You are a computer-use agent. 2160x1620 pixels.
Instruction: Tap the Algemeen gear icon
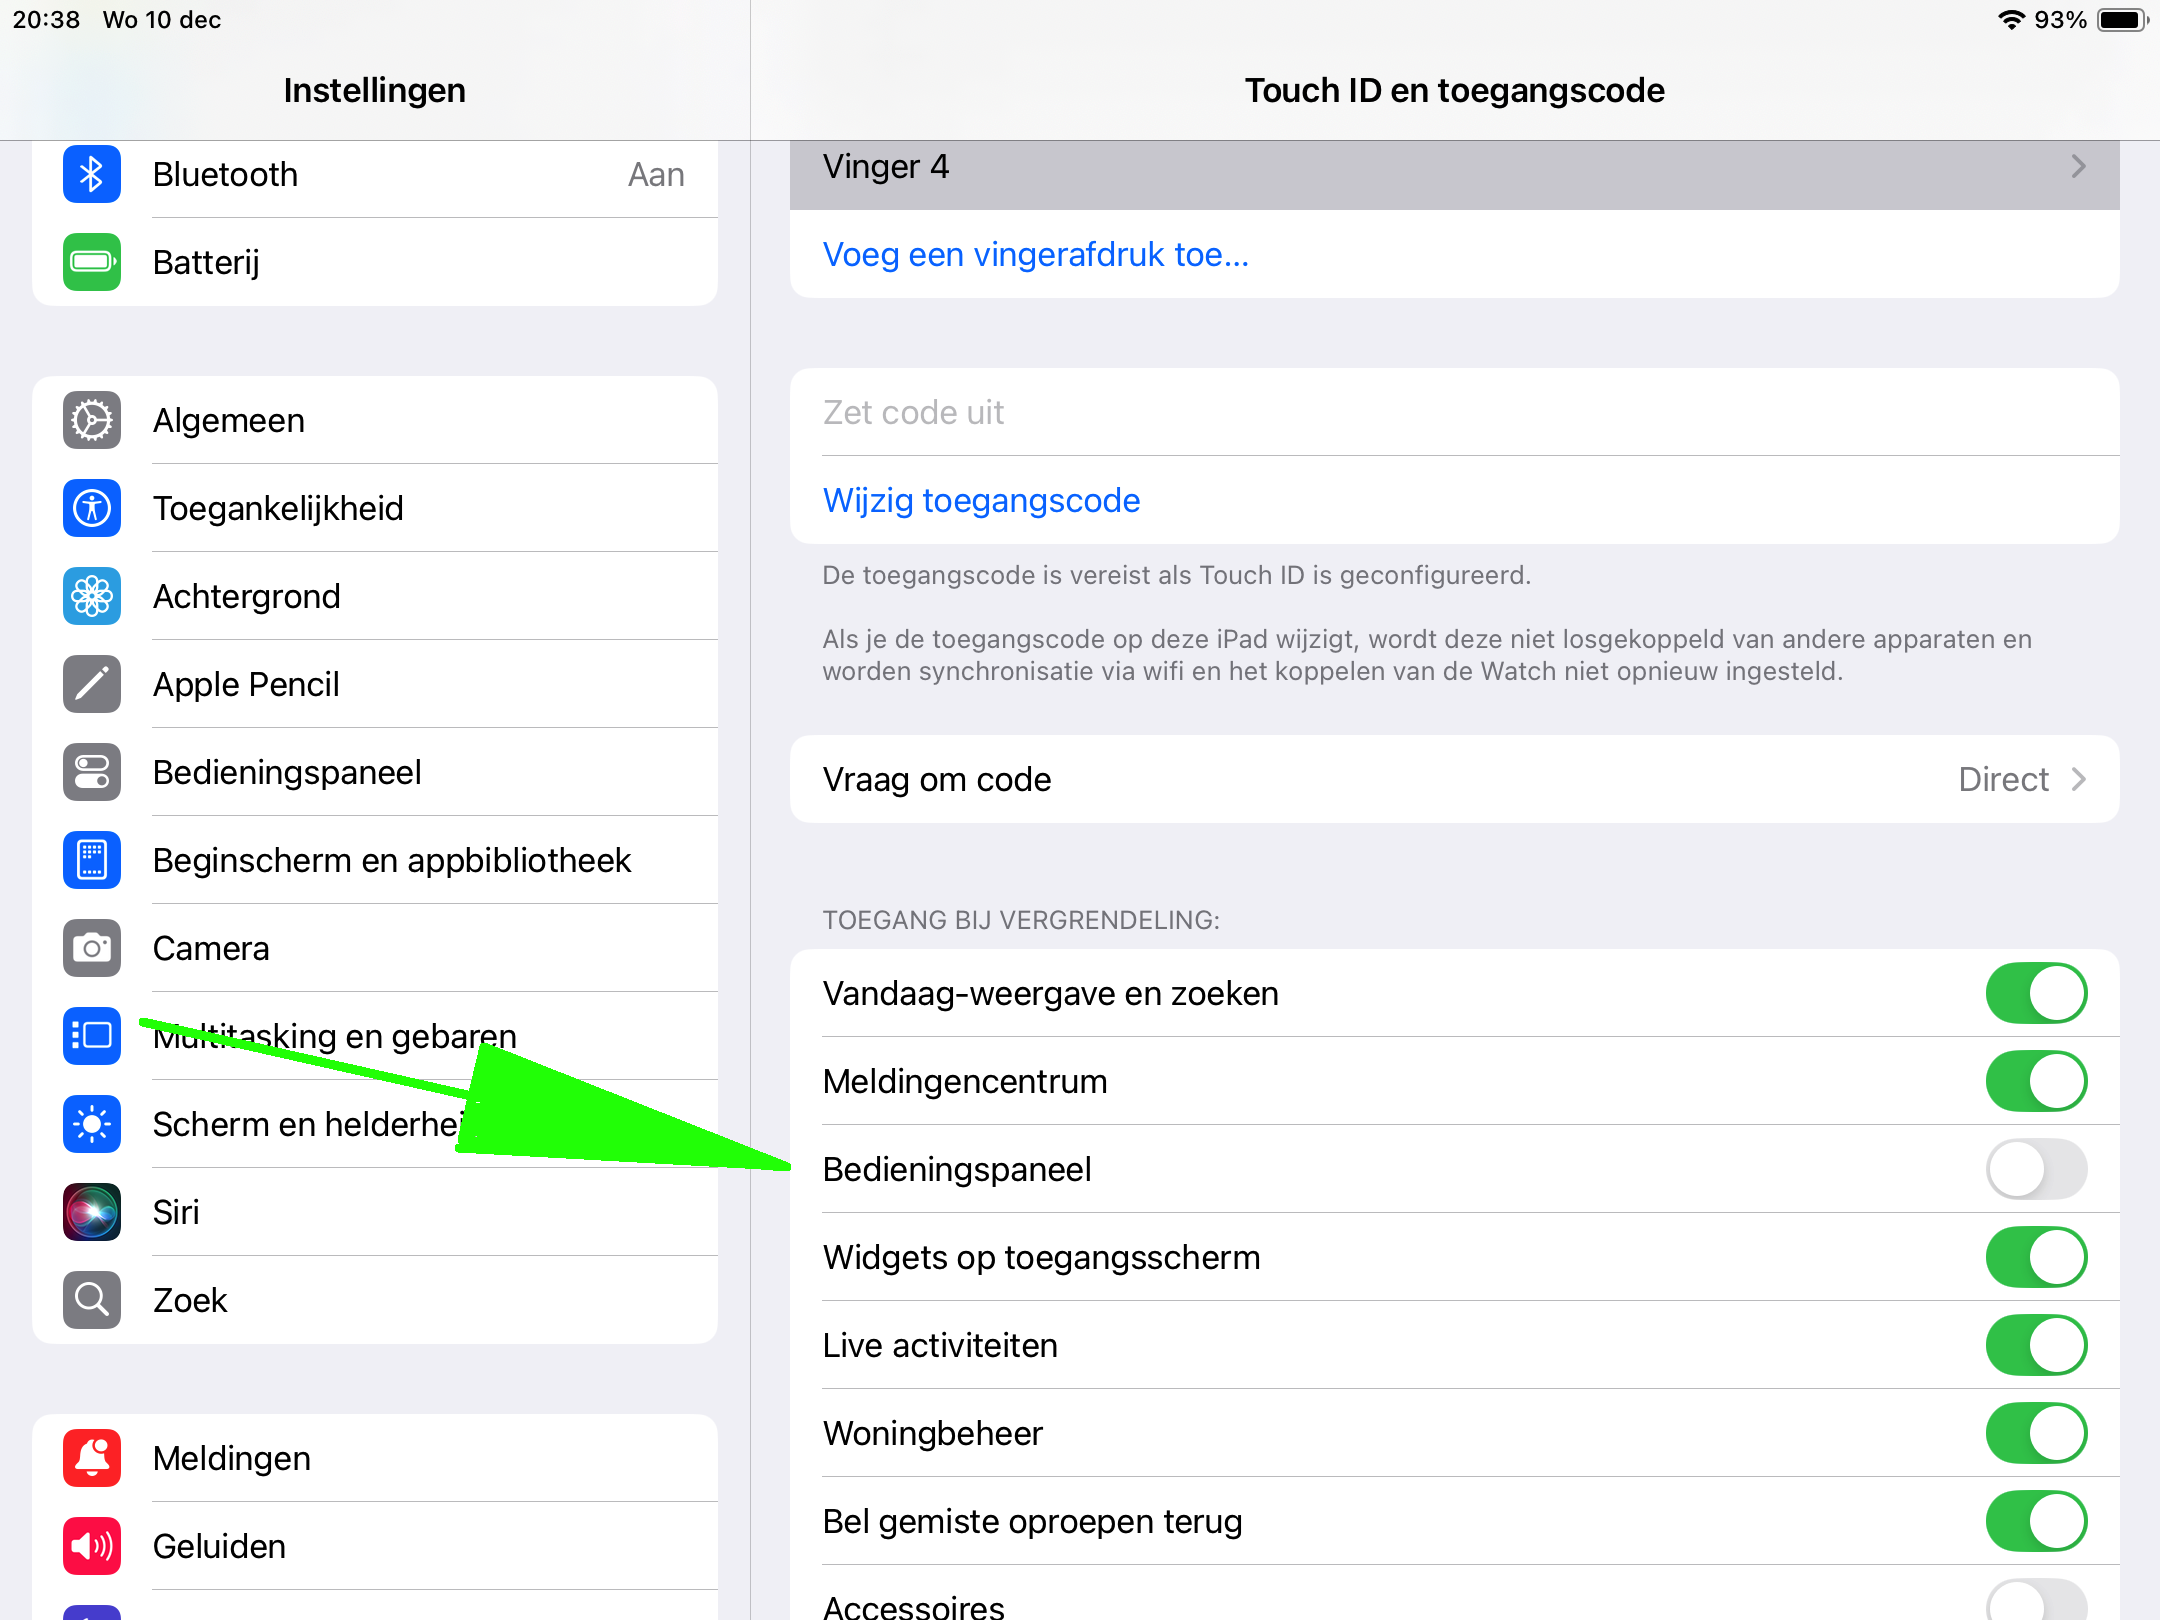(91, 420)
